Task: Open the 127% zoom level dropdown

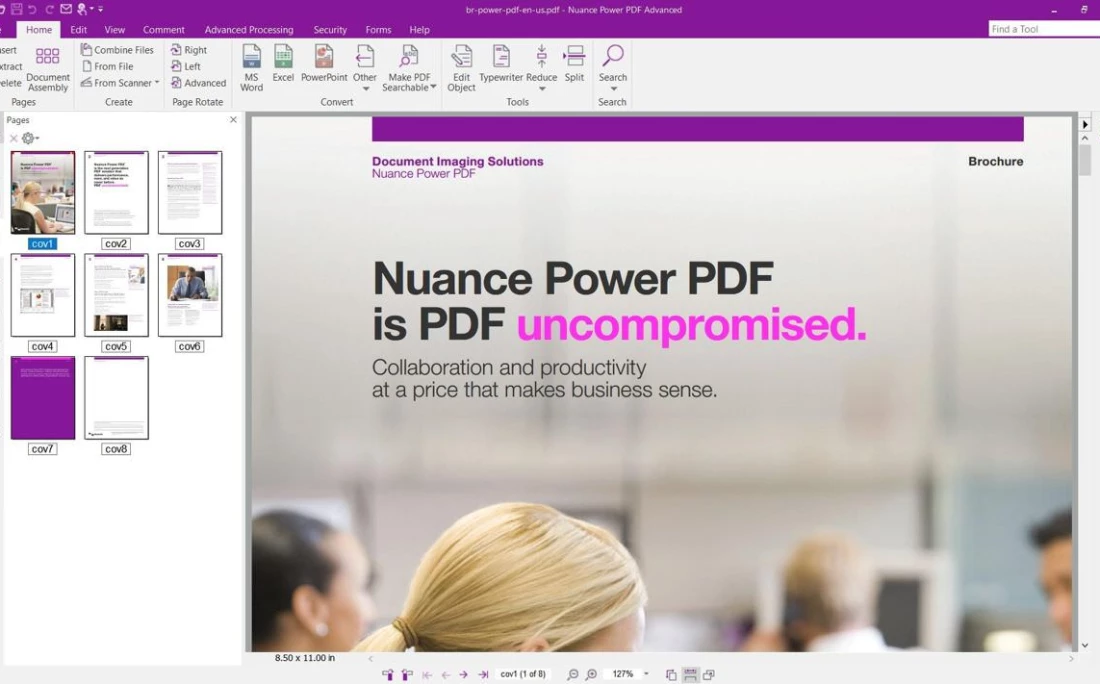Action: (x=646, y=675)
